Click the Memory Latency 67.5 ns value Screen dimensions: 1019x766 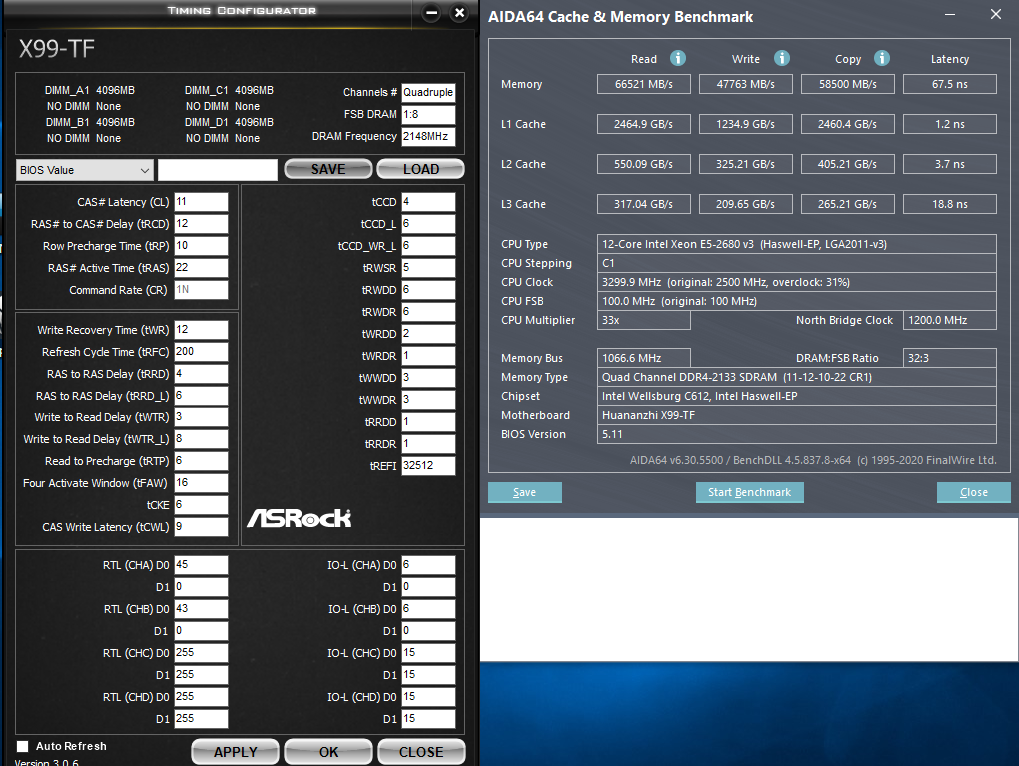[949, 84]
